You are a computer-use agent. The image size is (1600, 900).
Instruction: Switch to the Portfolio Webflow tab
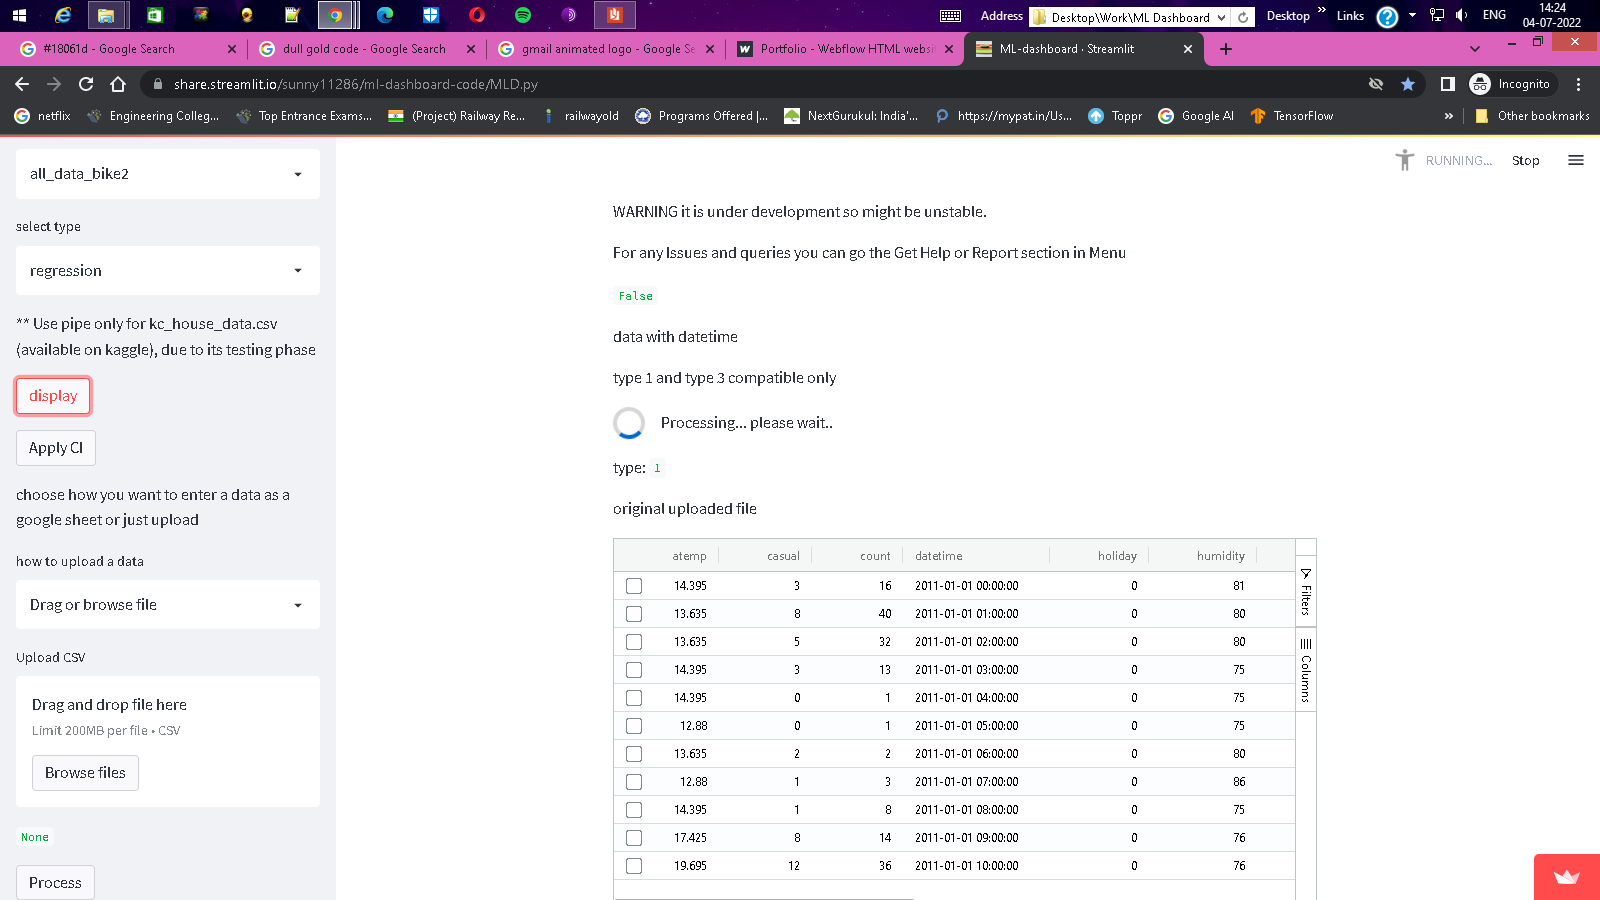pos(842,49)
